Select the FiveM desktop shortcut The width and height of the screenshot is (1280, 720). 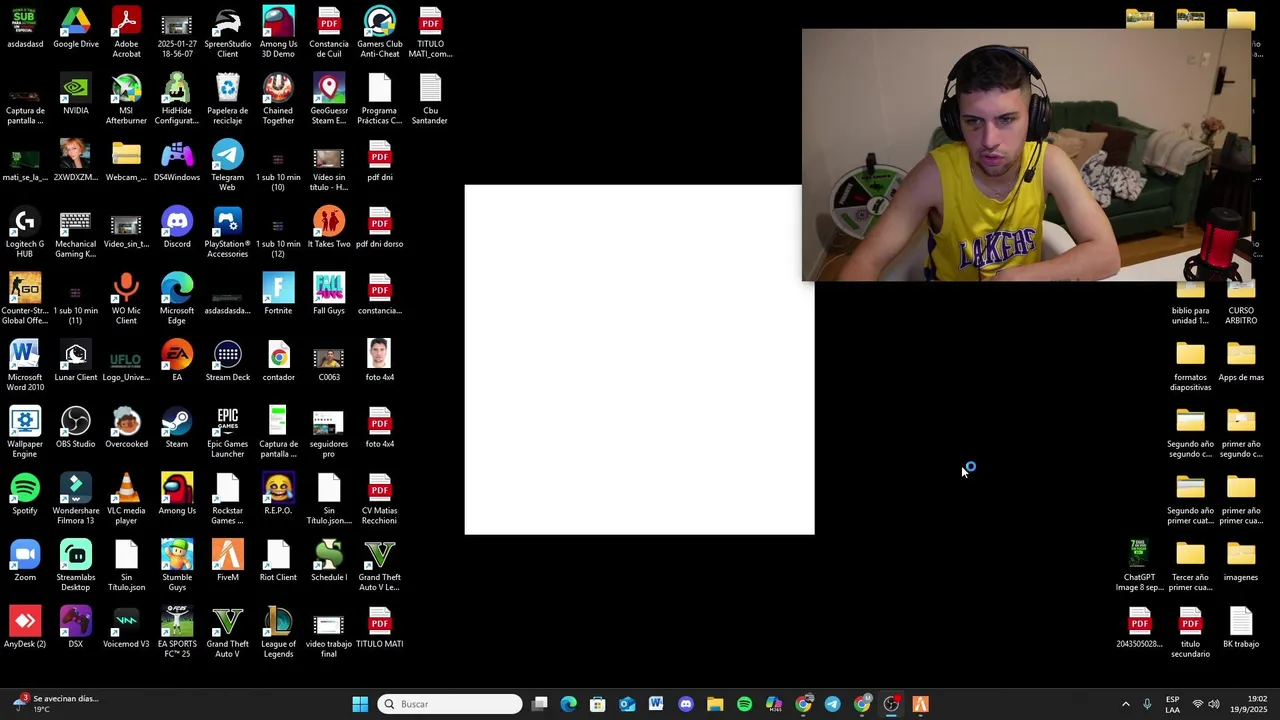(228, 561)
